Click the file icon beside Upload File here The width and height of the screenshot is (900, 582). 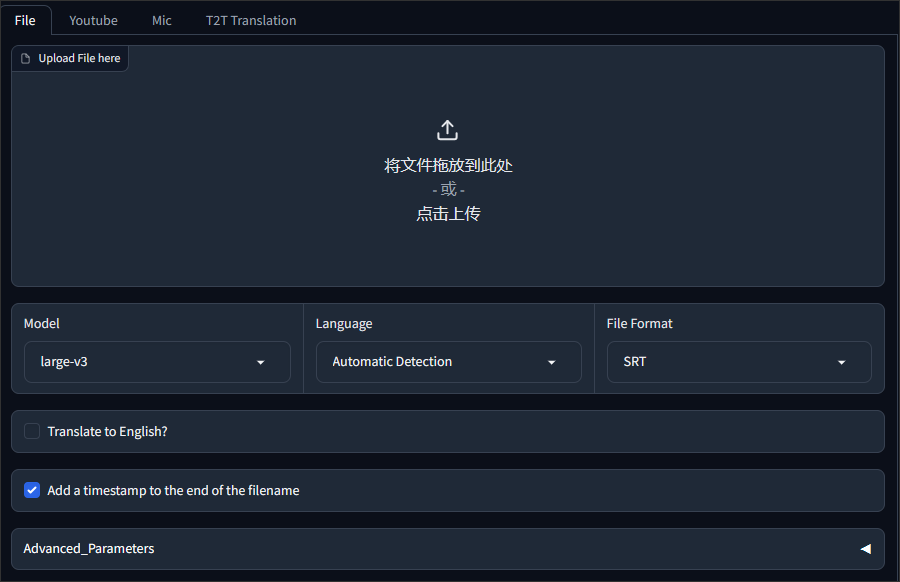(25, 59)
